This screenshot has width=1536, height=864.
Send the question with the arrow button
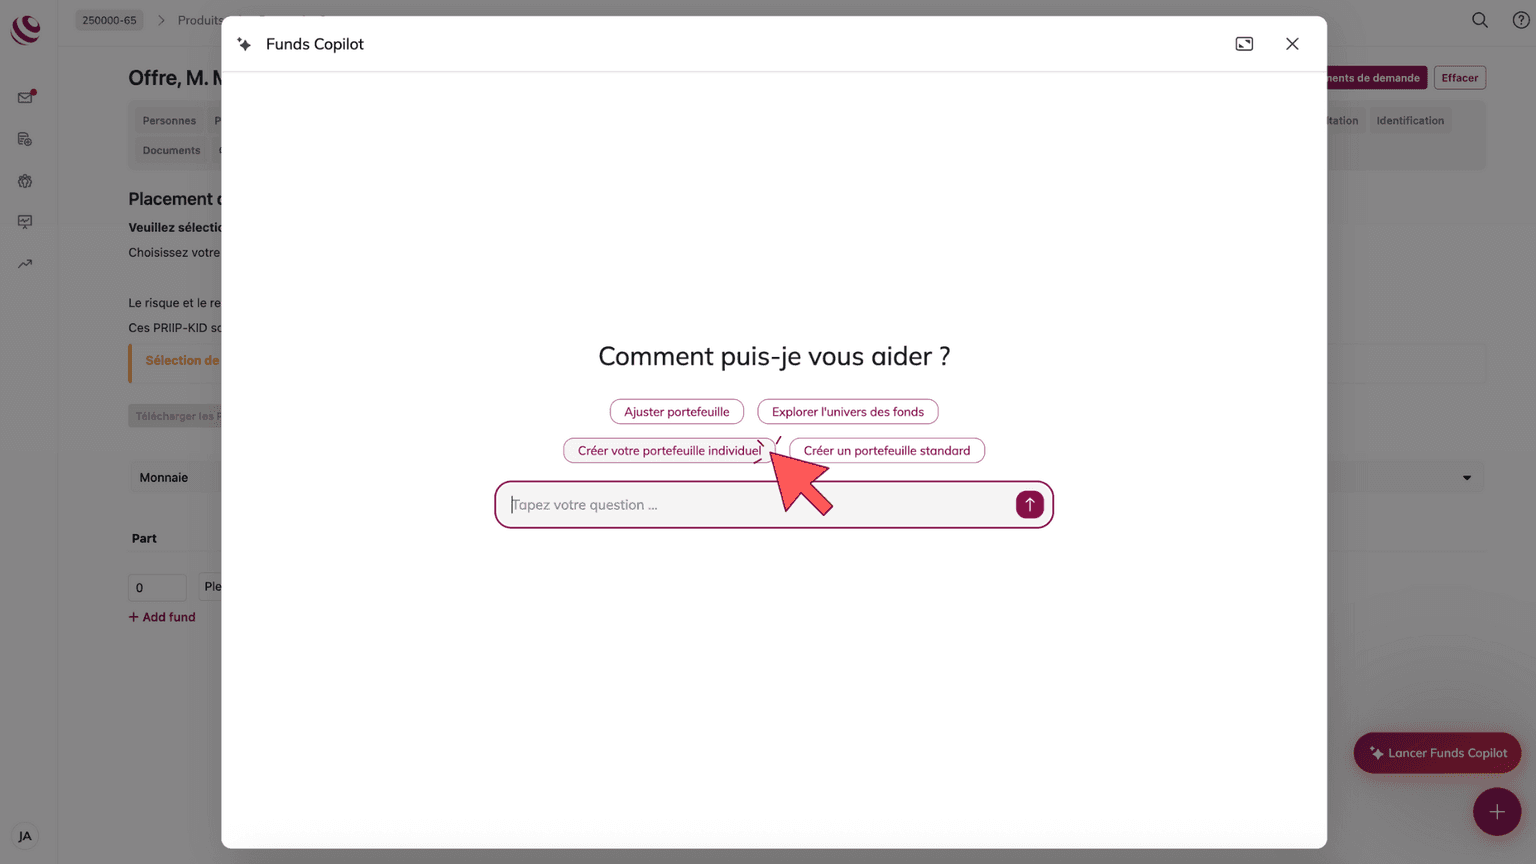click(x=1029, y=505)
